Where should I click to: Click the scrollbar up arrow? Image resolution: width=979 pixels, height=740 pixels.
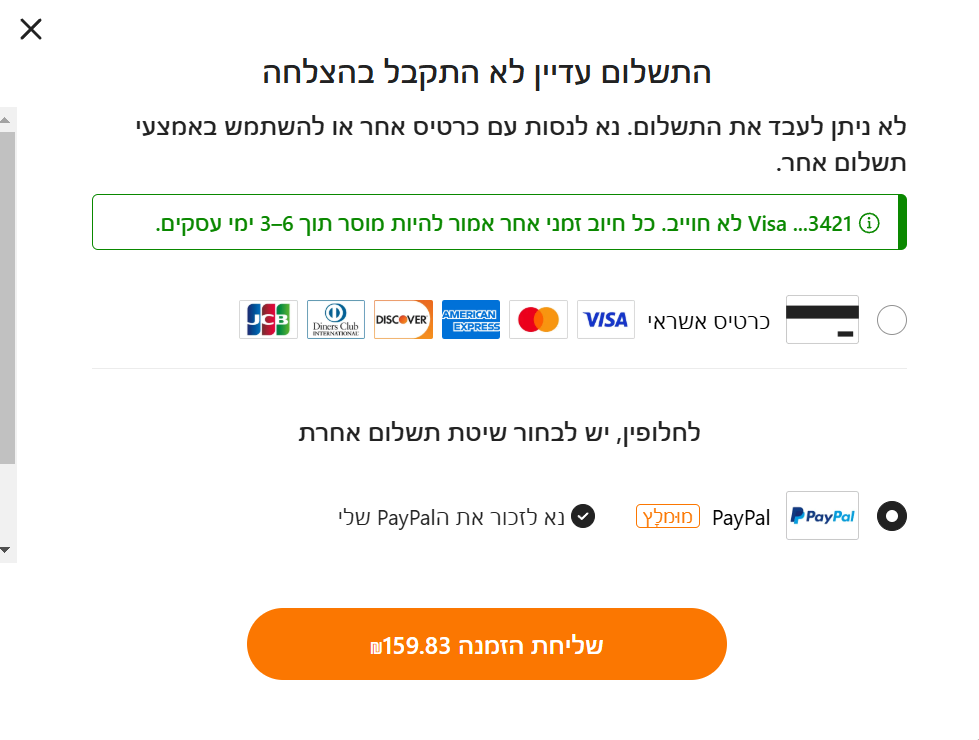[8, 118]
